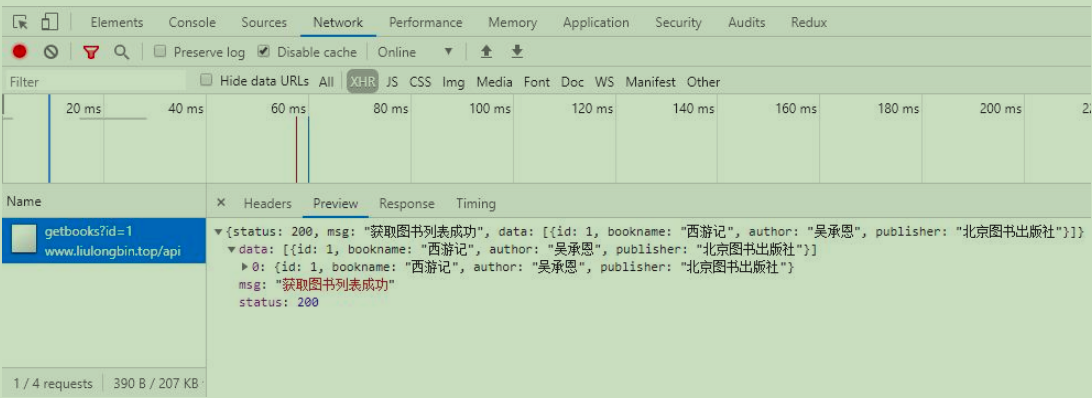
Task: Select the getbooks?id=1 request row
Action: tap(104, 240)
